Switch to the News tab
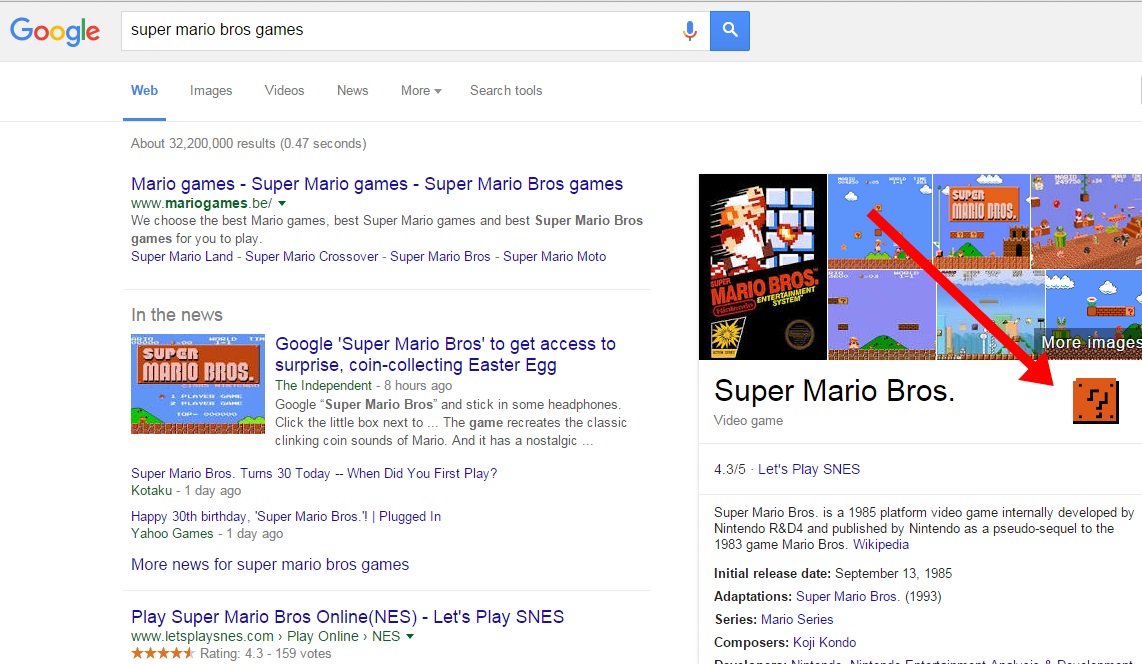 [353, 90]
